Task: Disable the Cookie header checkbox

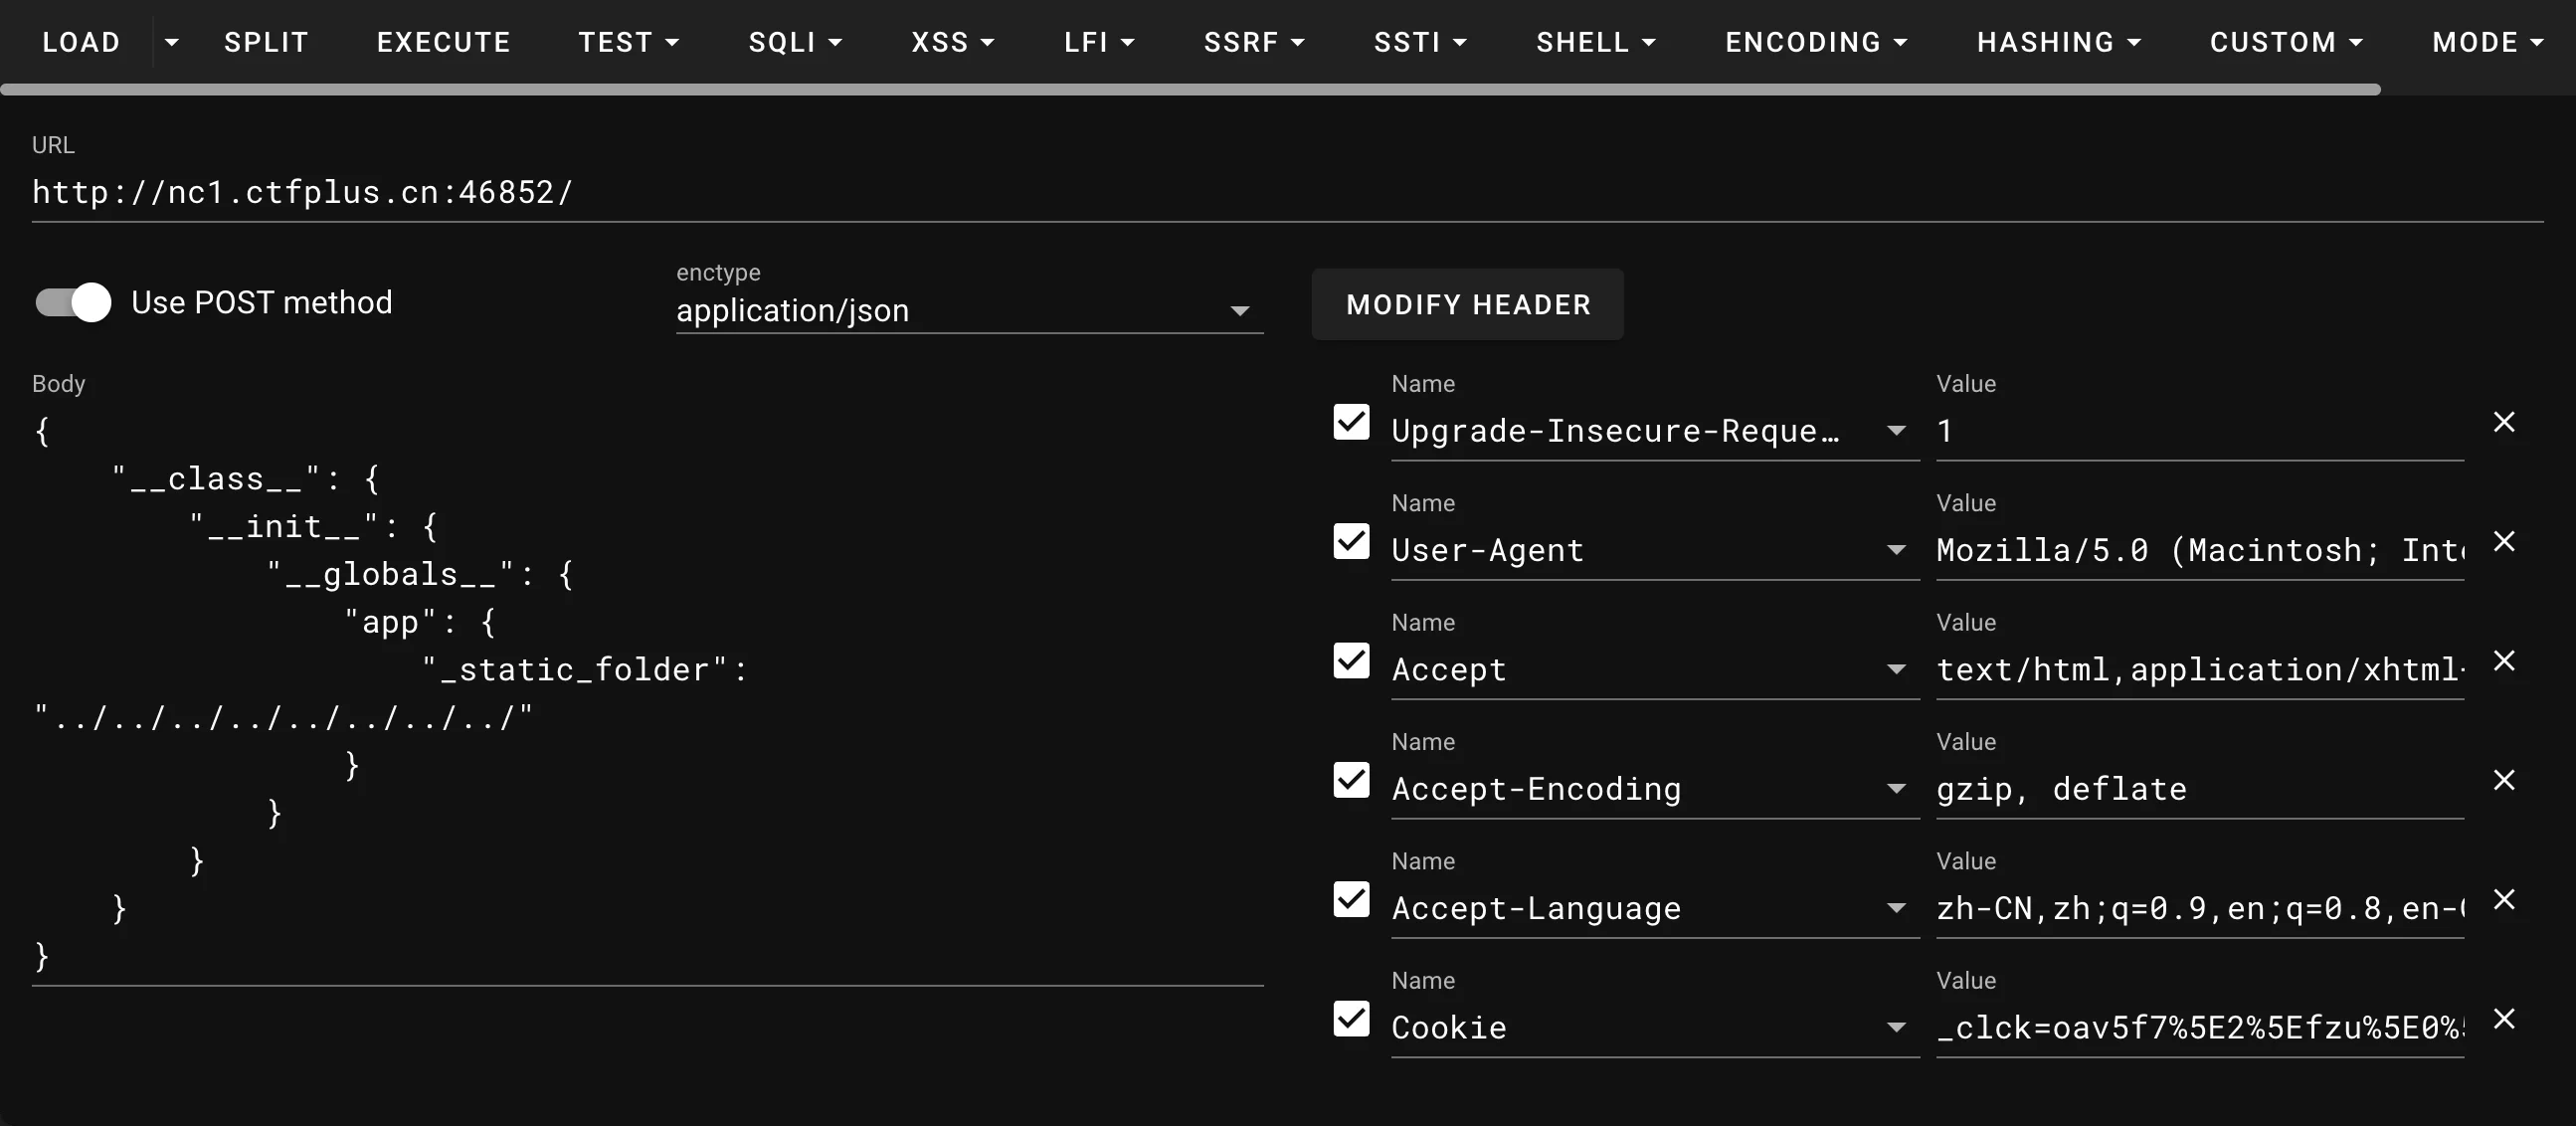Action: click(1351, 1019)
